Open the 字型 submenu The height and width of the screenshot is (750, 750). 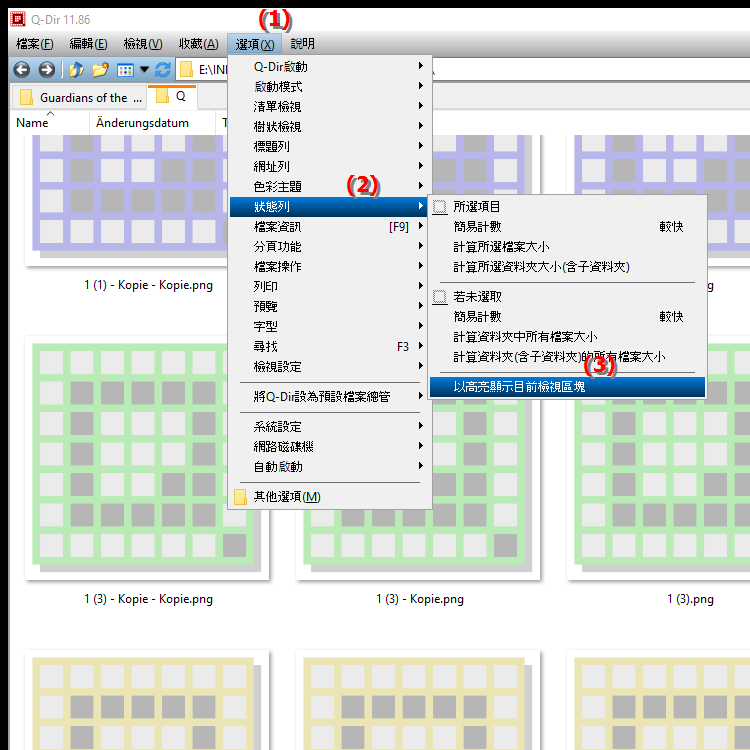(x=330, y=327)
